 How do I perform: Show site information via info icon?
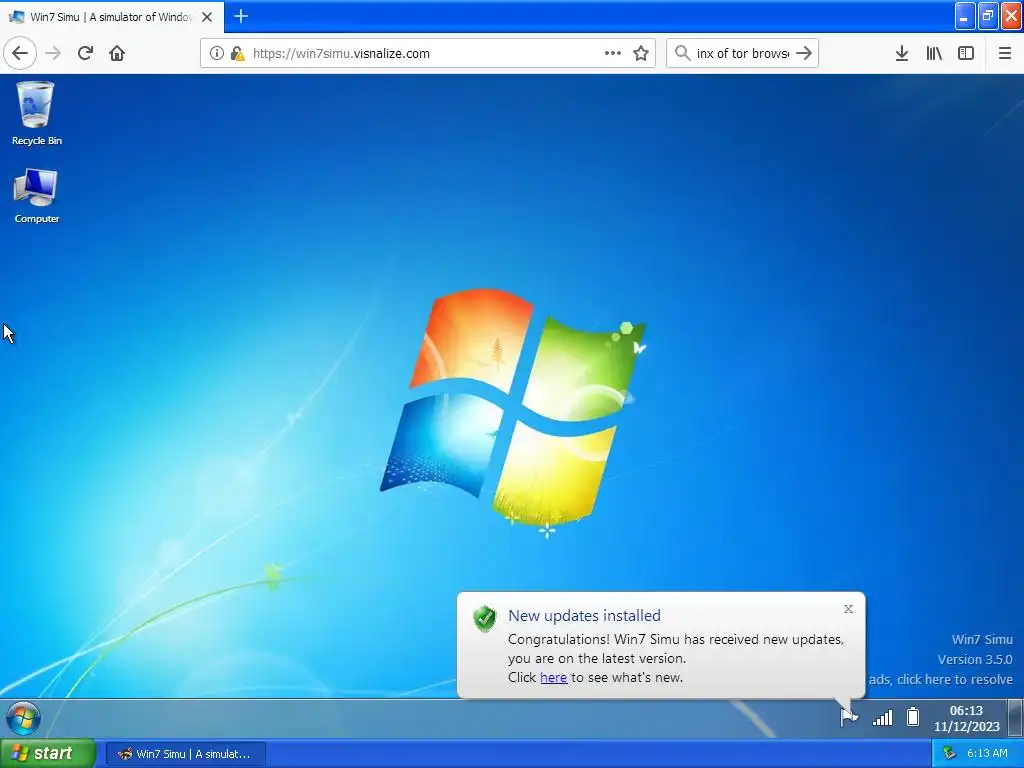(216, 54)
